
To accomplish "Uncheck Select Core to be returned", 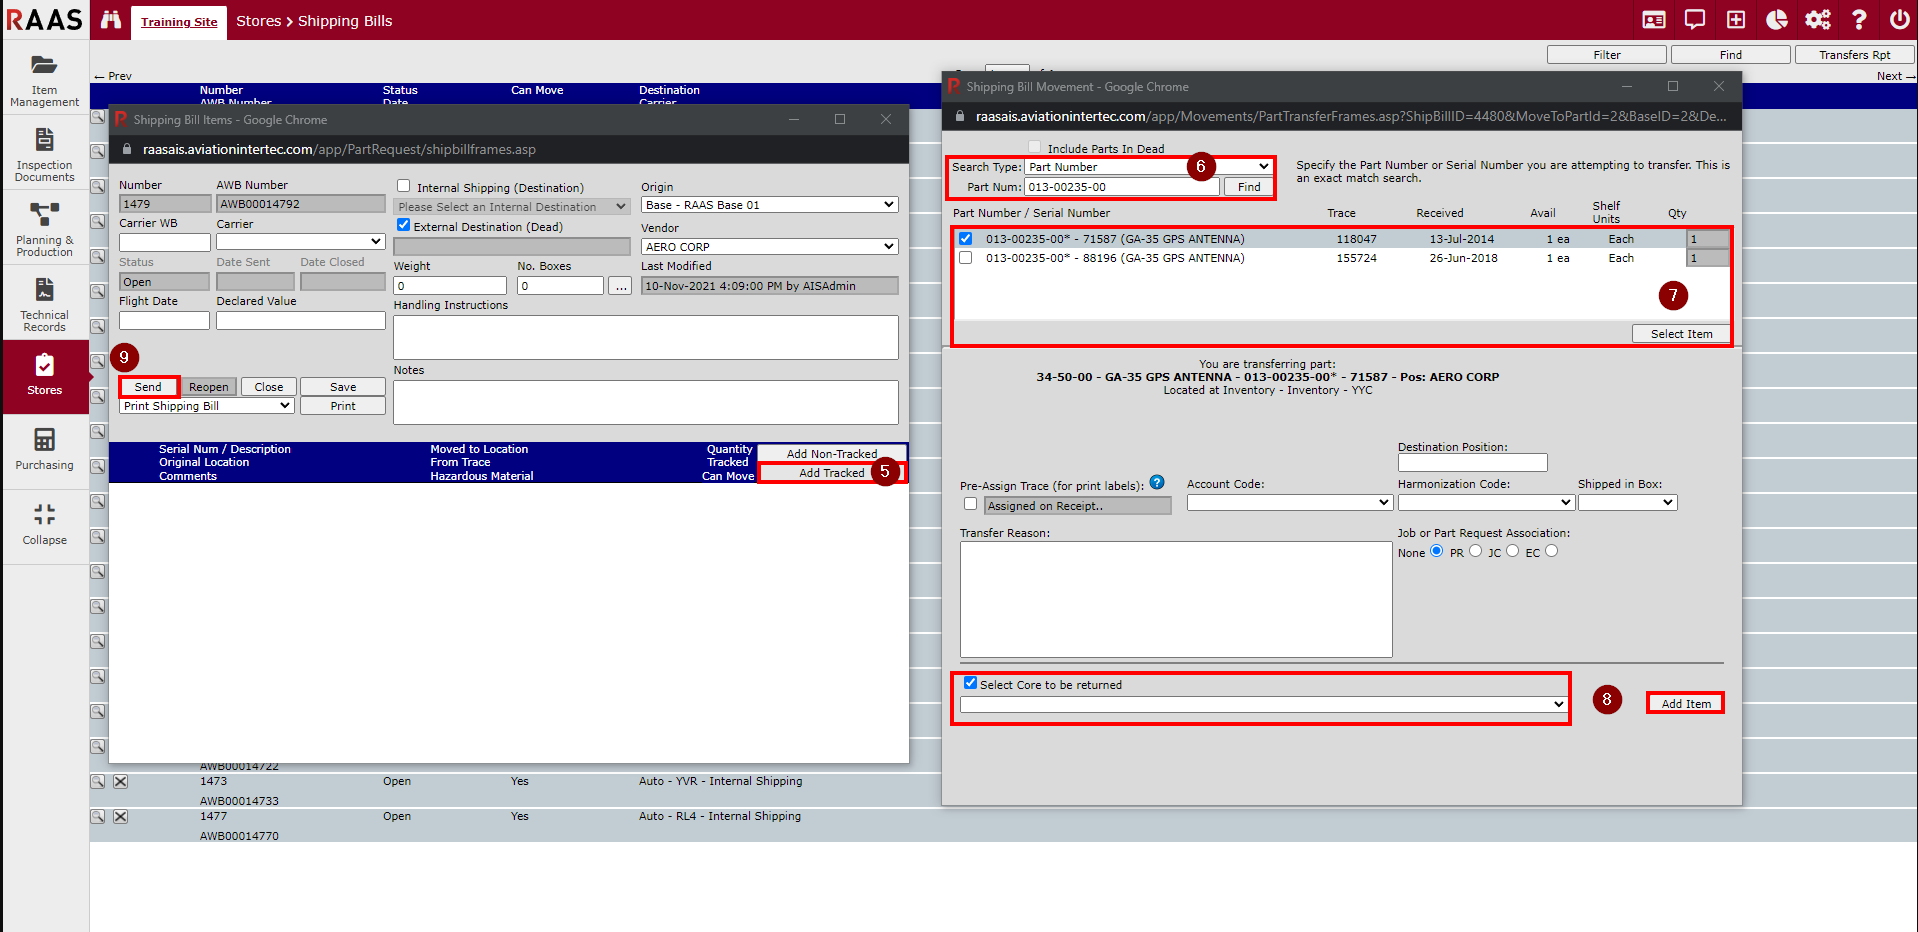I will coord(970,683).
